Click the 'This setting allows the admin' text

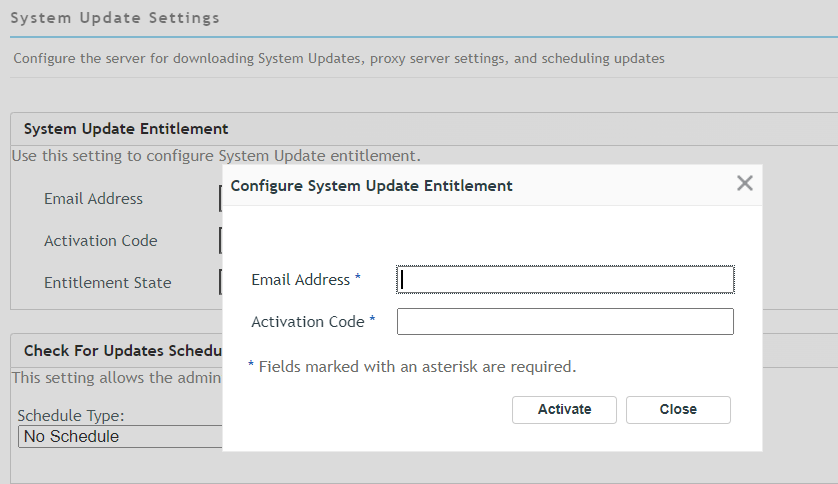pyautogui.click(x=115, y=377)
